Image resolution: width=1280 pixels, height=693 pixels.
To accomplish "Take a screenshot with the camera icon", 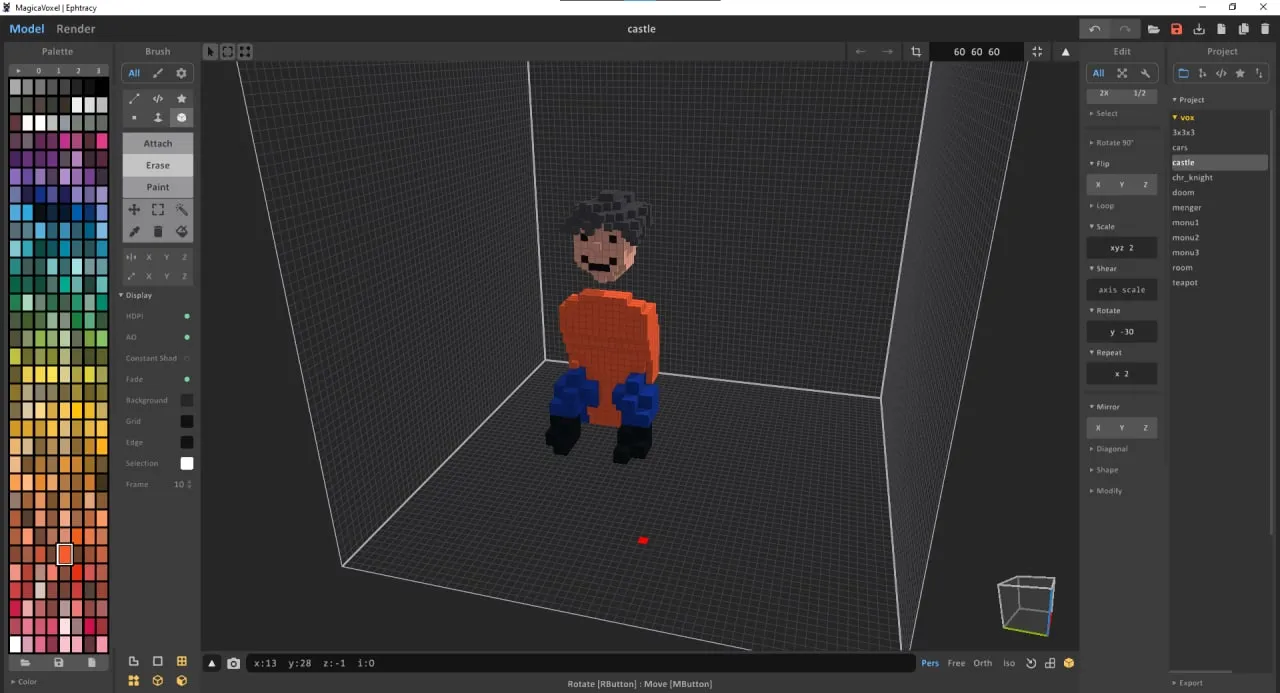I will [x=233, y=662].
